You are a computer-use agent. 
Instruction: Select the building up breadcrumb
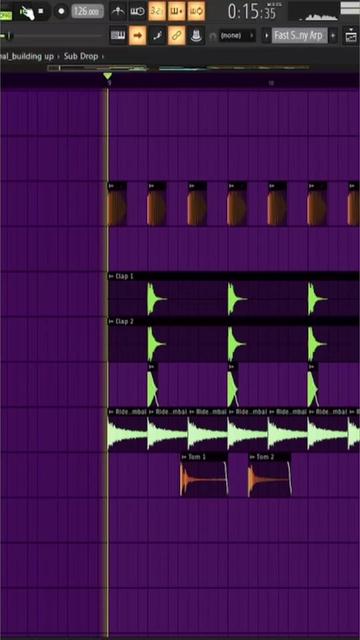[27, 56]
